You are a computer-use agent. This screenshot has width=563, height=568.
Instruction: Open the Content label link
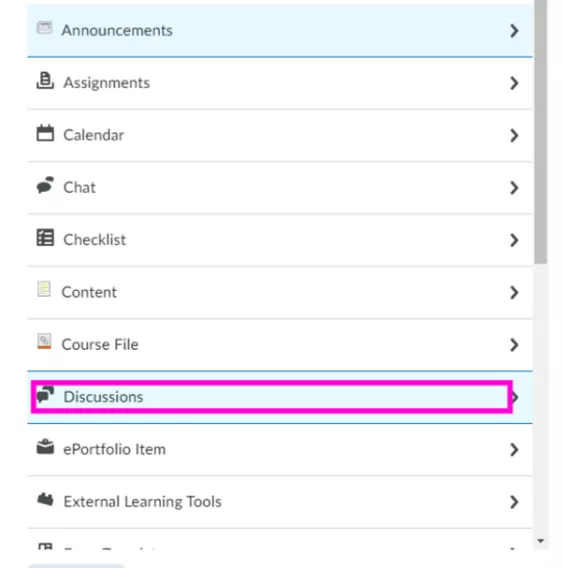coord(89,292)
